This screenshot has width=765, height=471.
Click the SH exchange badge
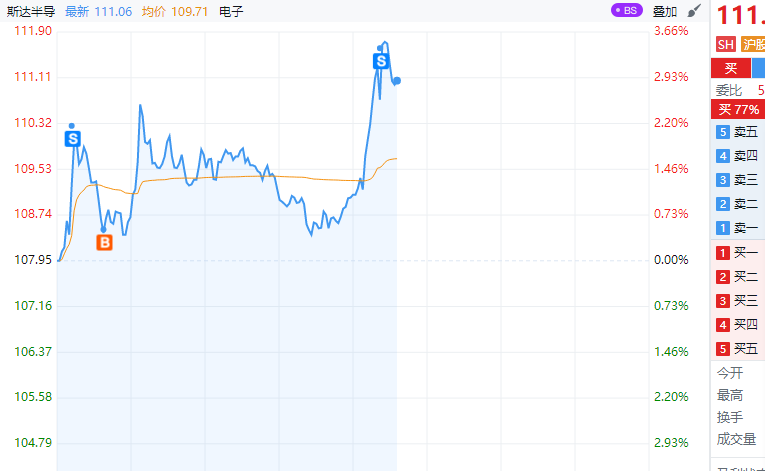click(x=725, y=45)
